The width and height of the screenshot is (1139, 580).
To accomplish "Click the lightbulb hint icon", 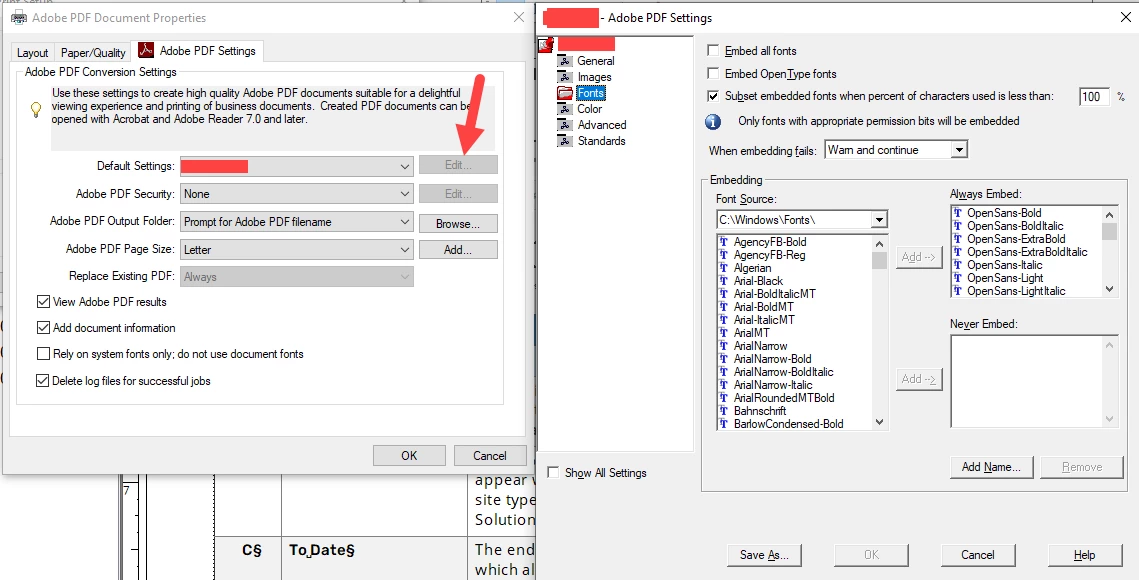I will (x=35, y=110).
